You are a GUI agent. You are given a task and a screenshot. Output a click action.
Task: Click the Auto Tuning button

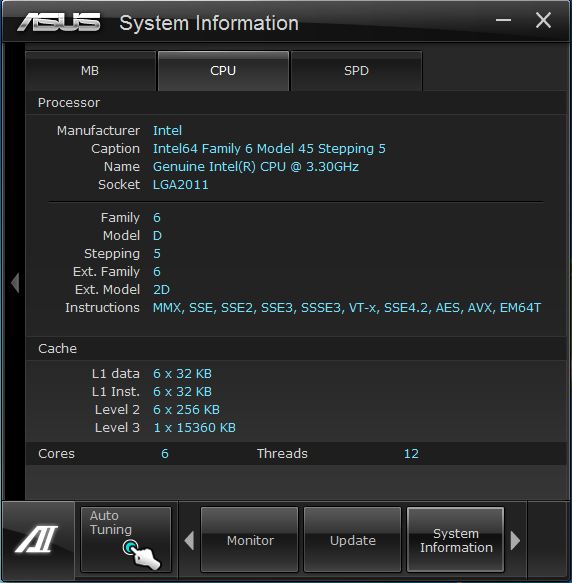click(x=126, y=539)
